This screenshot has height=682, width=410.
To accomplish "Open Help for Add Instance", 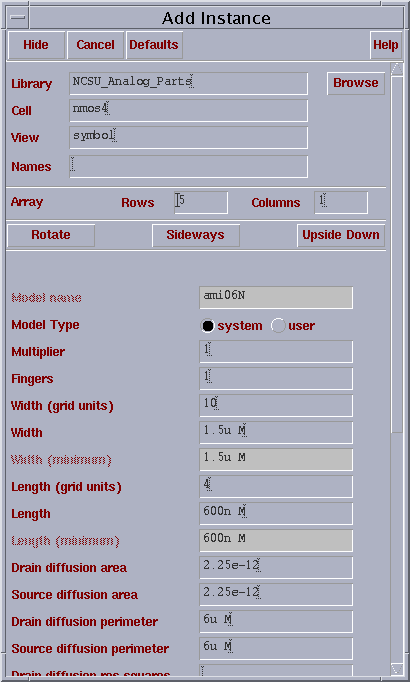I will click(386, 45).
